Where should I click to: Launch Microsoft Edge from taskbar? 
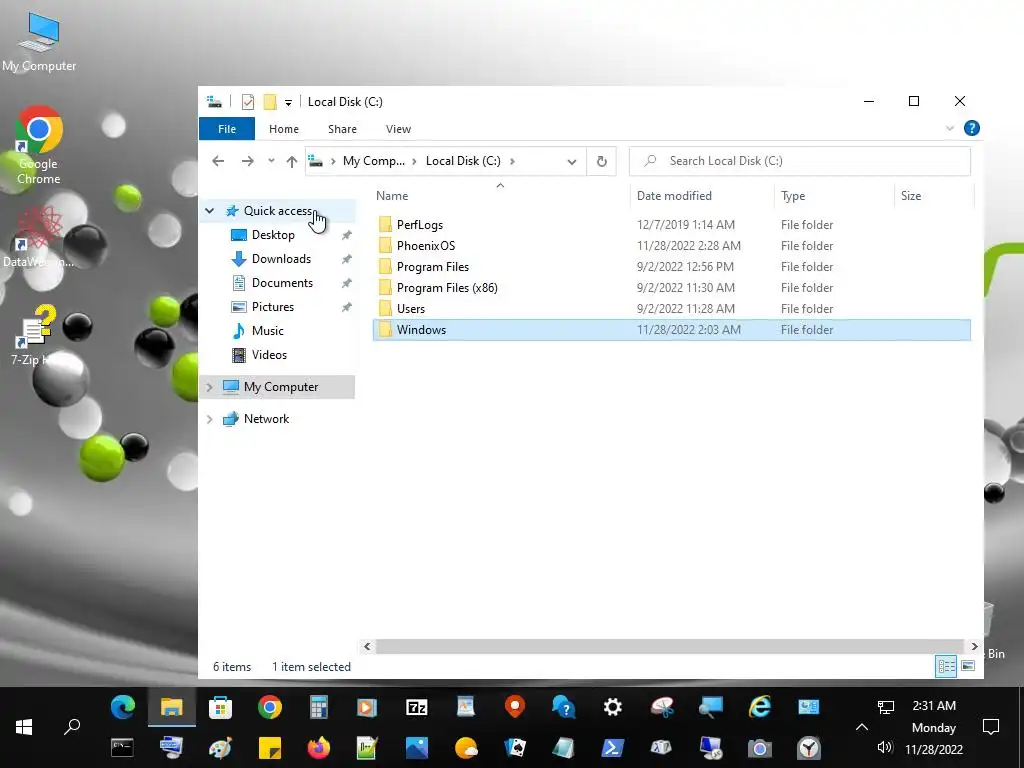pyautogui.click(x=123, y=707)
